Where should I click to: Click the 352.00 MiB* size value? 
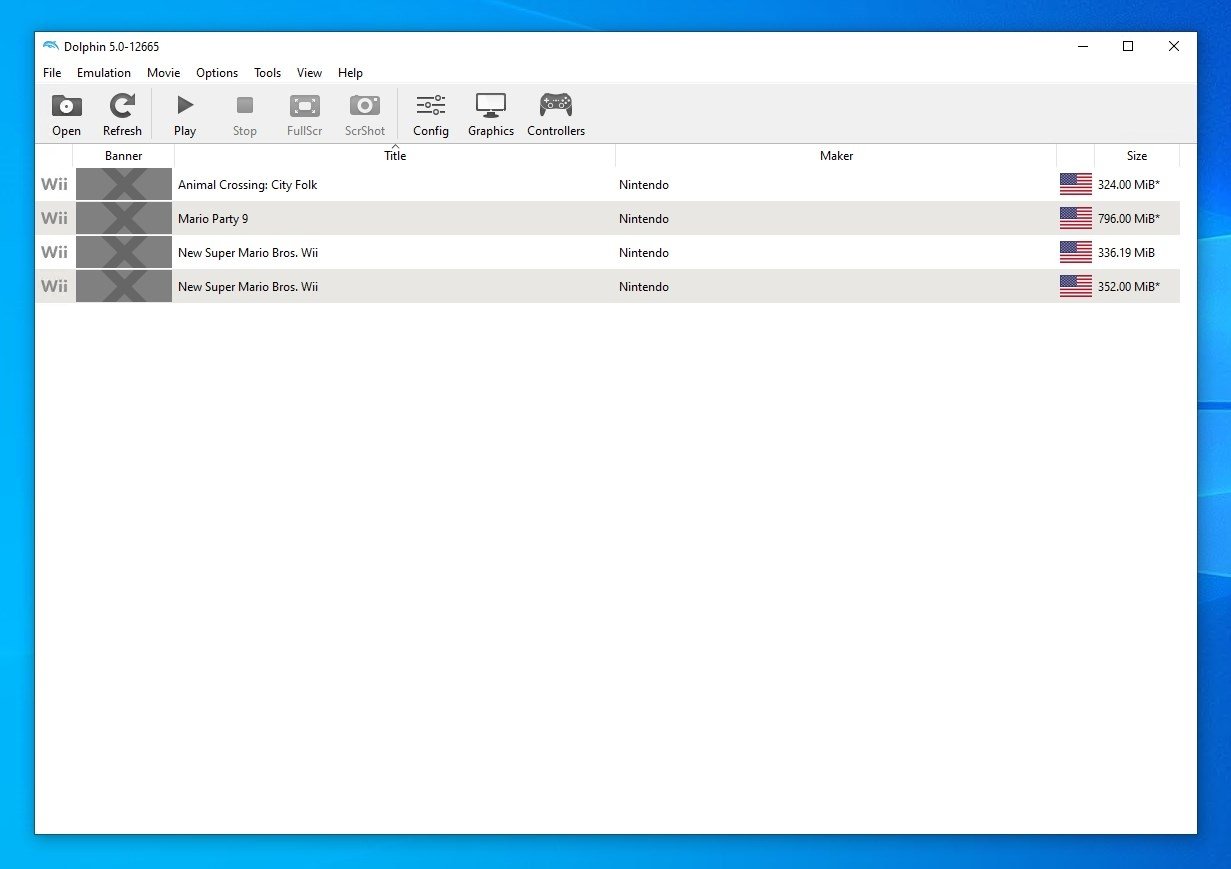point(1129,287)
